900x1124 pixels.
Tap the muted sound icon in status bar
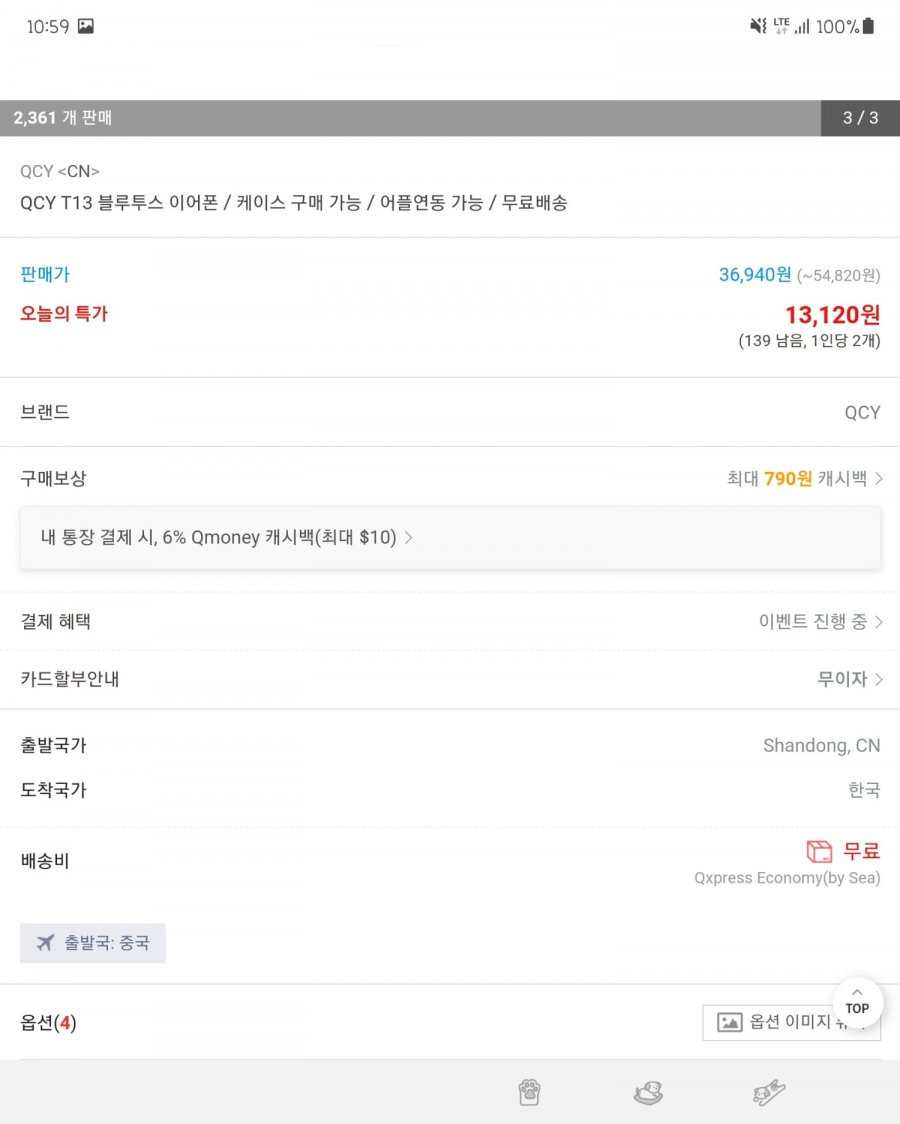[757, 27]
